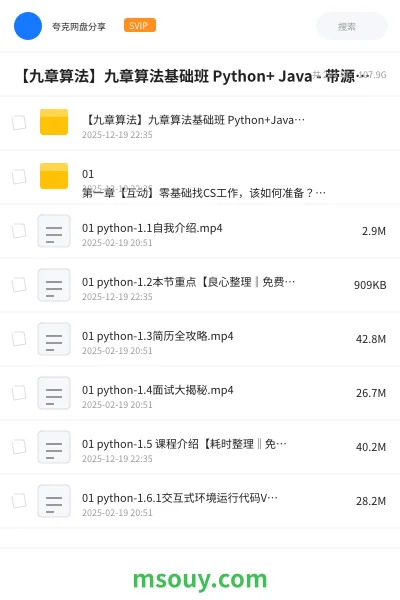The width and height of the screenshot is (400, 600).
Task: Click the 42.8M file size
Action: tap(371, 339)
